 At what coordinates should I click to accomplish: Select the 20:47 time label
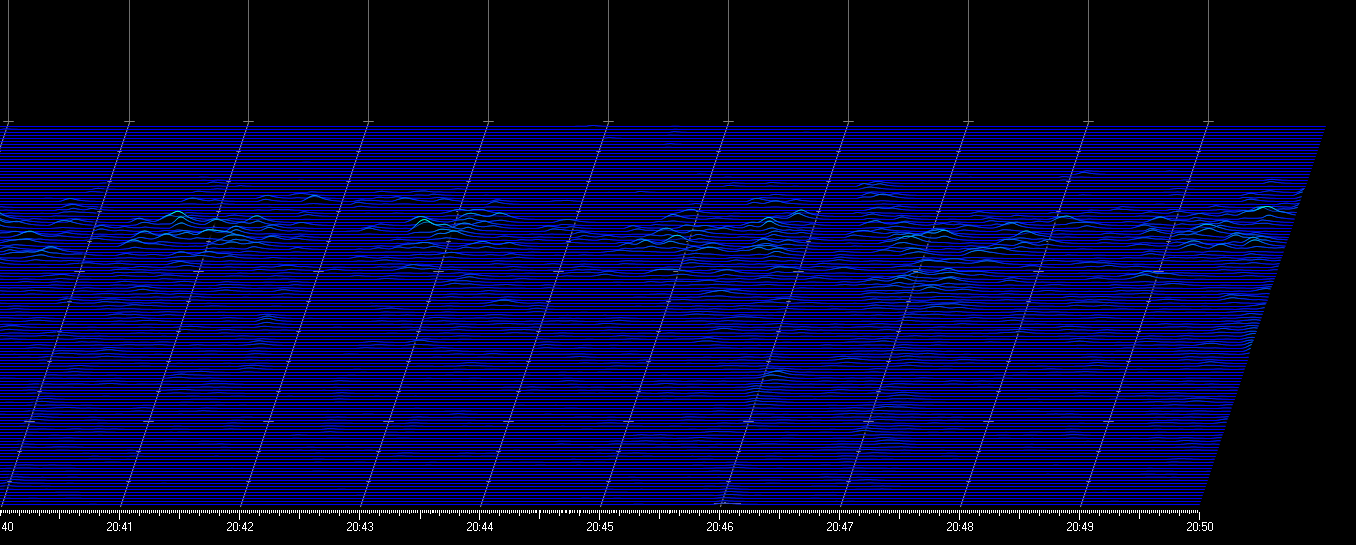coord(840,526)
